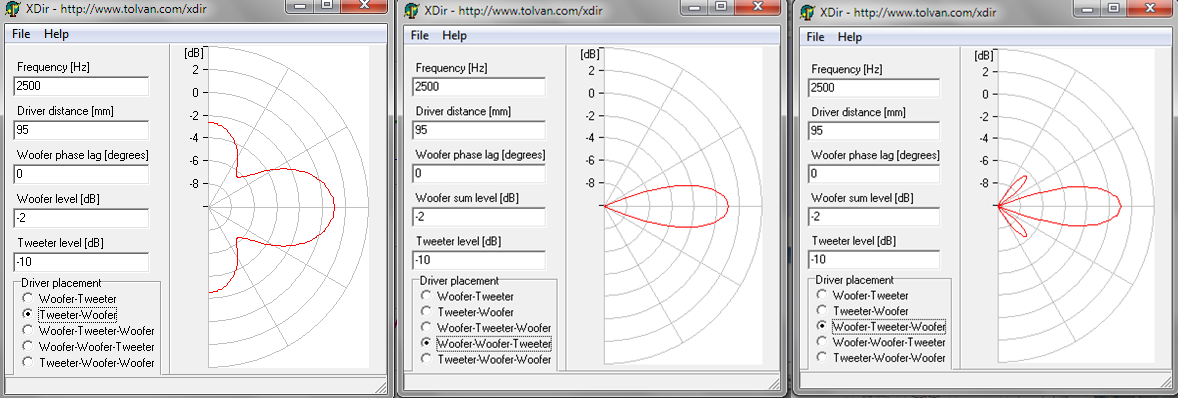The width and height of the screenshot is (1178, 398).
Task: Open the Help menu in the middle XDir window
Action: [x=454, y=35]
